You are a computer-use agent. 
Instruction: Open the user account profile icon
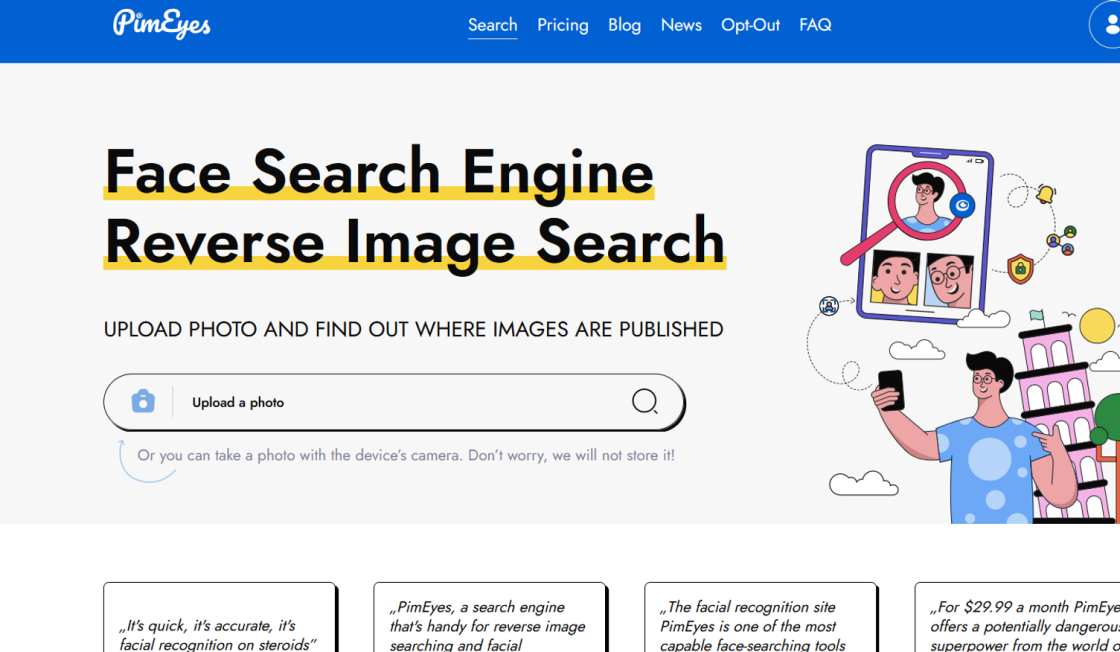(1108, 25)
